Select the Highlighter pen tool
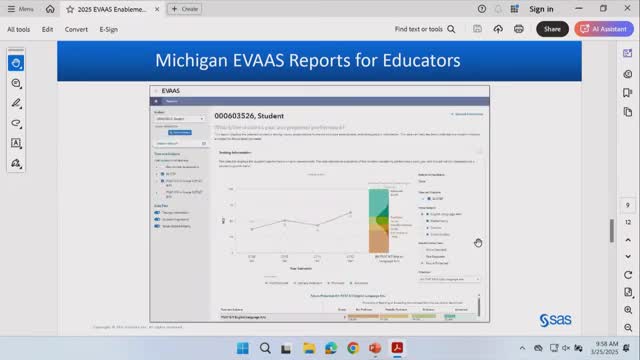Screen dimensions: 640x360 (x=16, y=103)
